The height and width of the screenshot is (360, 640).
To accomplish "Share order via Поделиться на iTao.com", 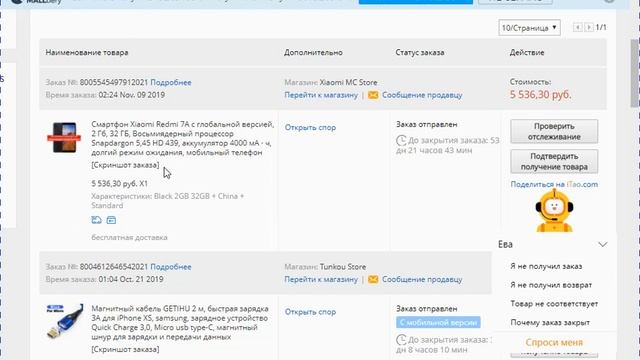I will [x=554, y=184].
